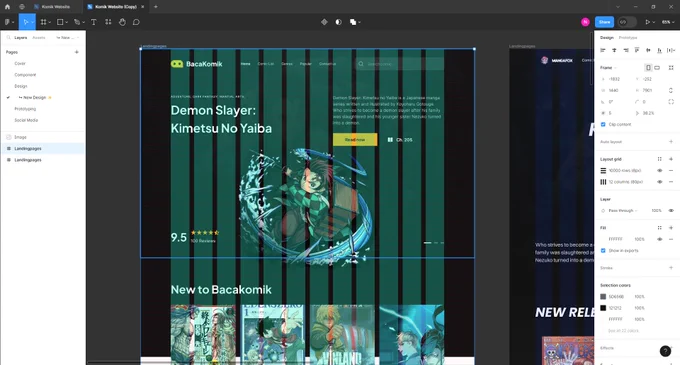
Task: Click the Align horizontal centers icon
Action: pos(614,50)
